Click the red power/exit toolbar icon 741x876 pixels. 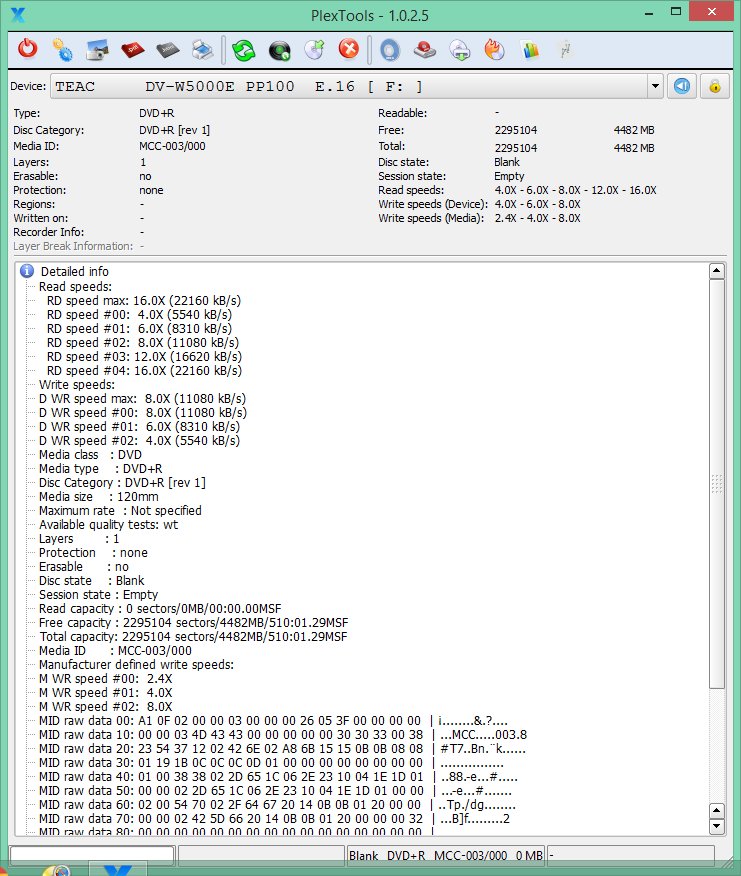click(x=27, y=49)
